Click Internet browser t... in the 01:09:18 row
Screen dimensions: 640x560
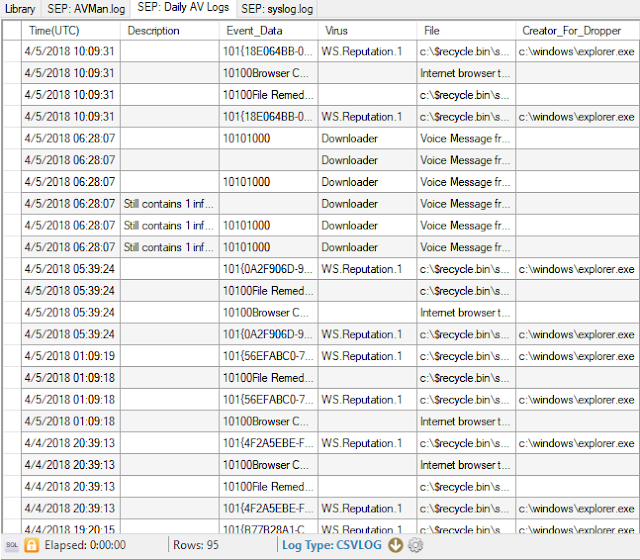coord(466,421)
